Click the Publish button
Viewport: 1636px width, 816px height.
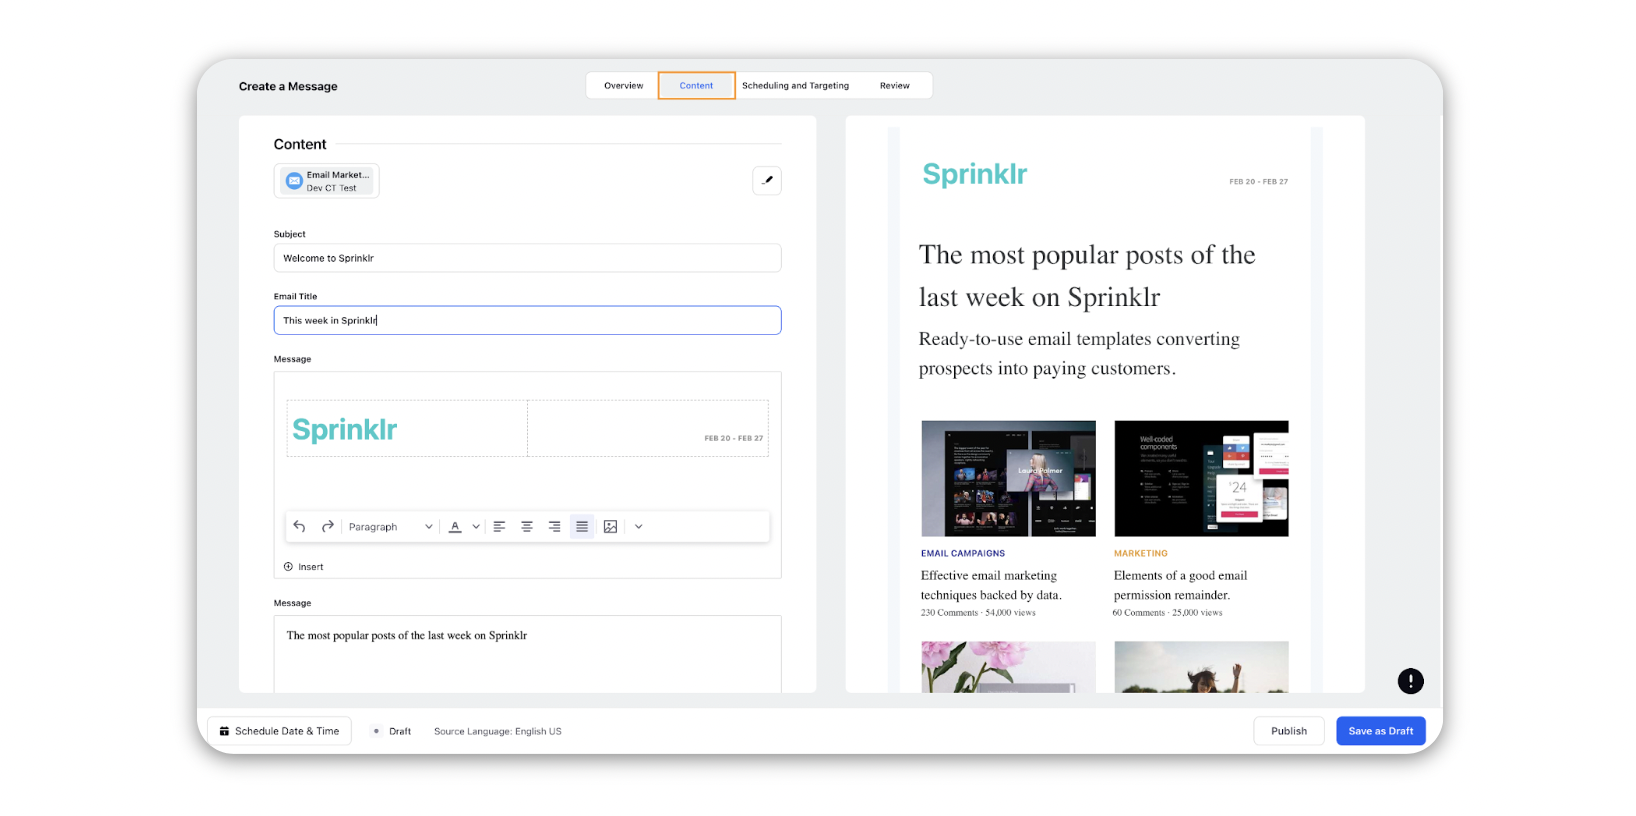1289,731
